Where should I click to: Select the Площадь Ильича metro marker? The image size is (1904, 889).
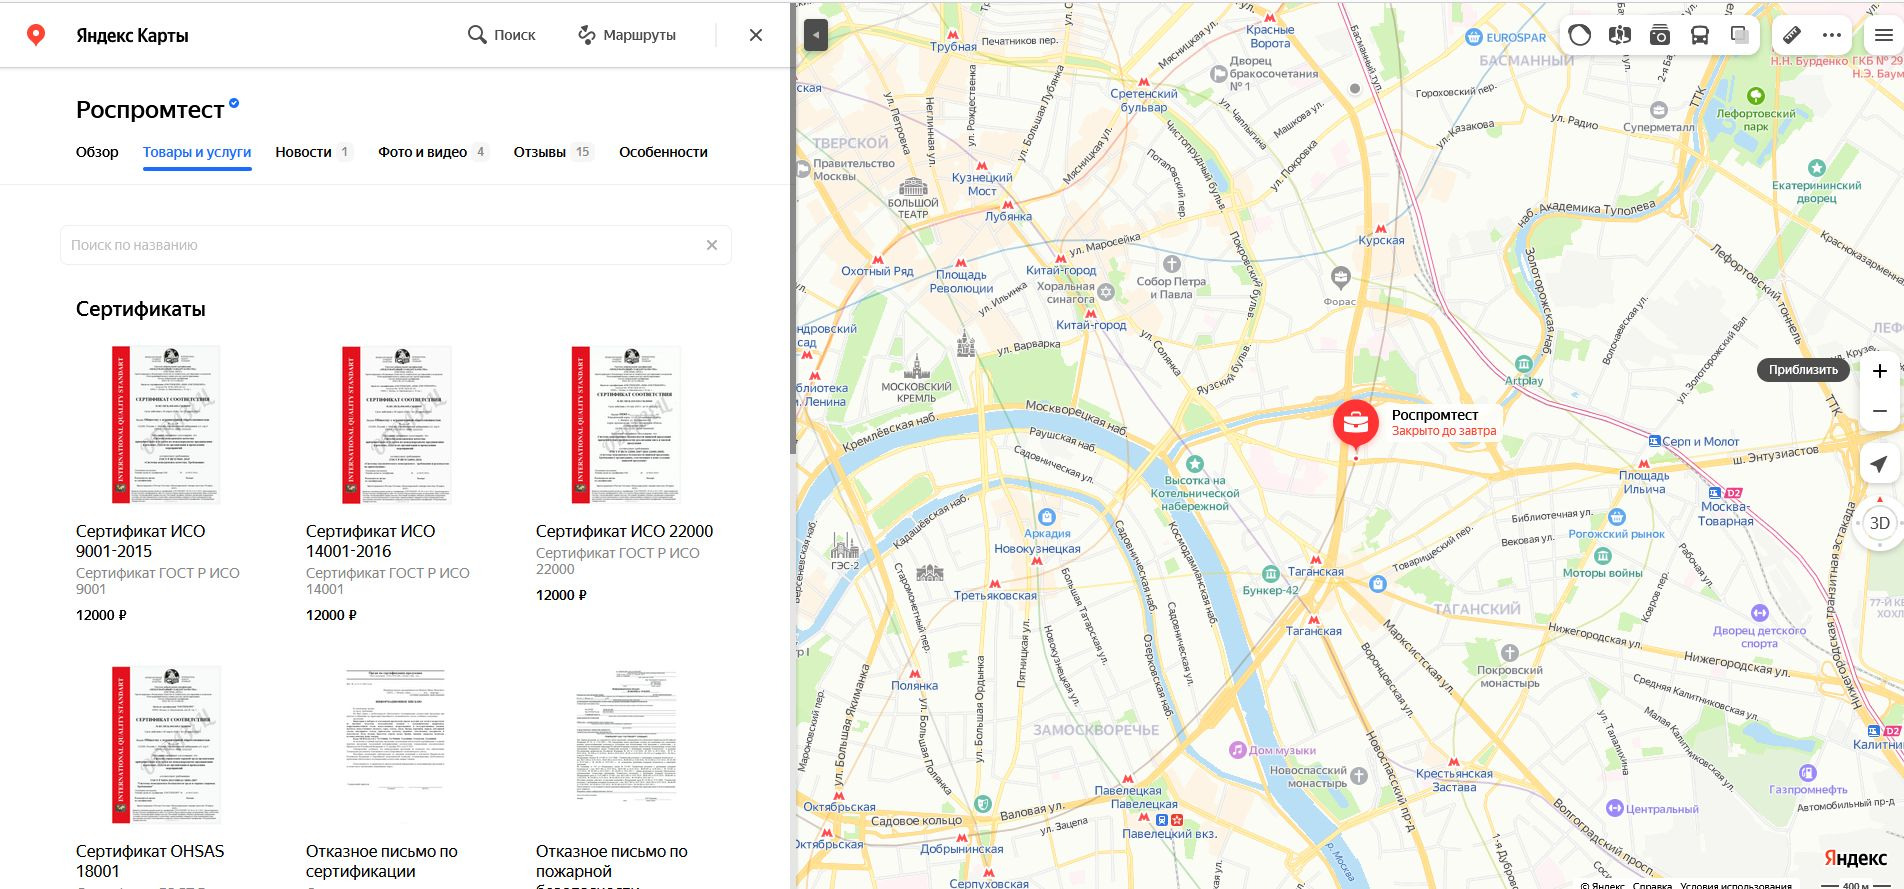[x=1645, y=464]
